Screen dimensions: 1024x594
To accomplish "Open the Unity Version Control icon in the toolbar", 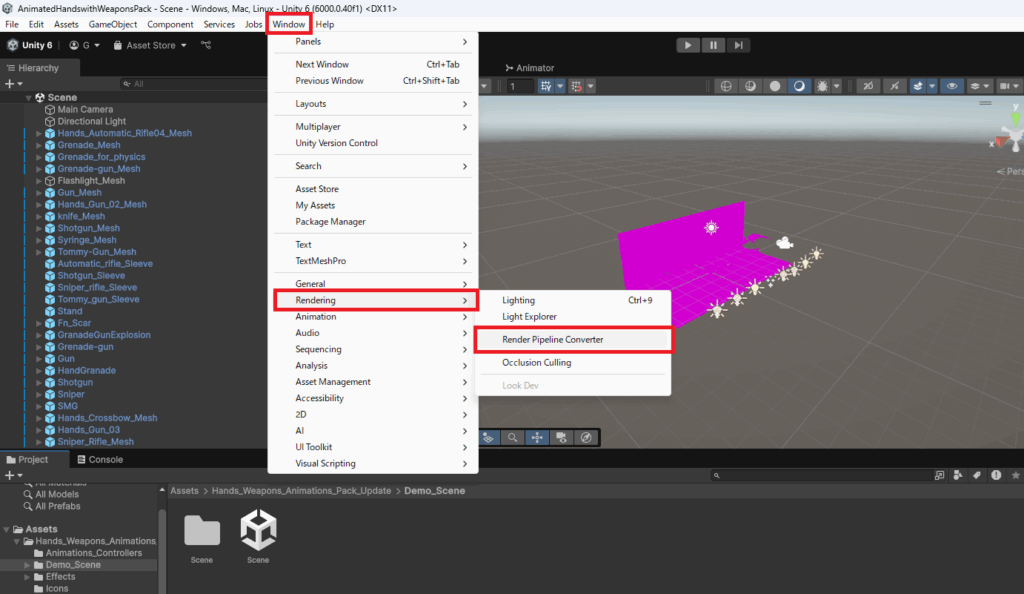I will [x=206, y=45].
